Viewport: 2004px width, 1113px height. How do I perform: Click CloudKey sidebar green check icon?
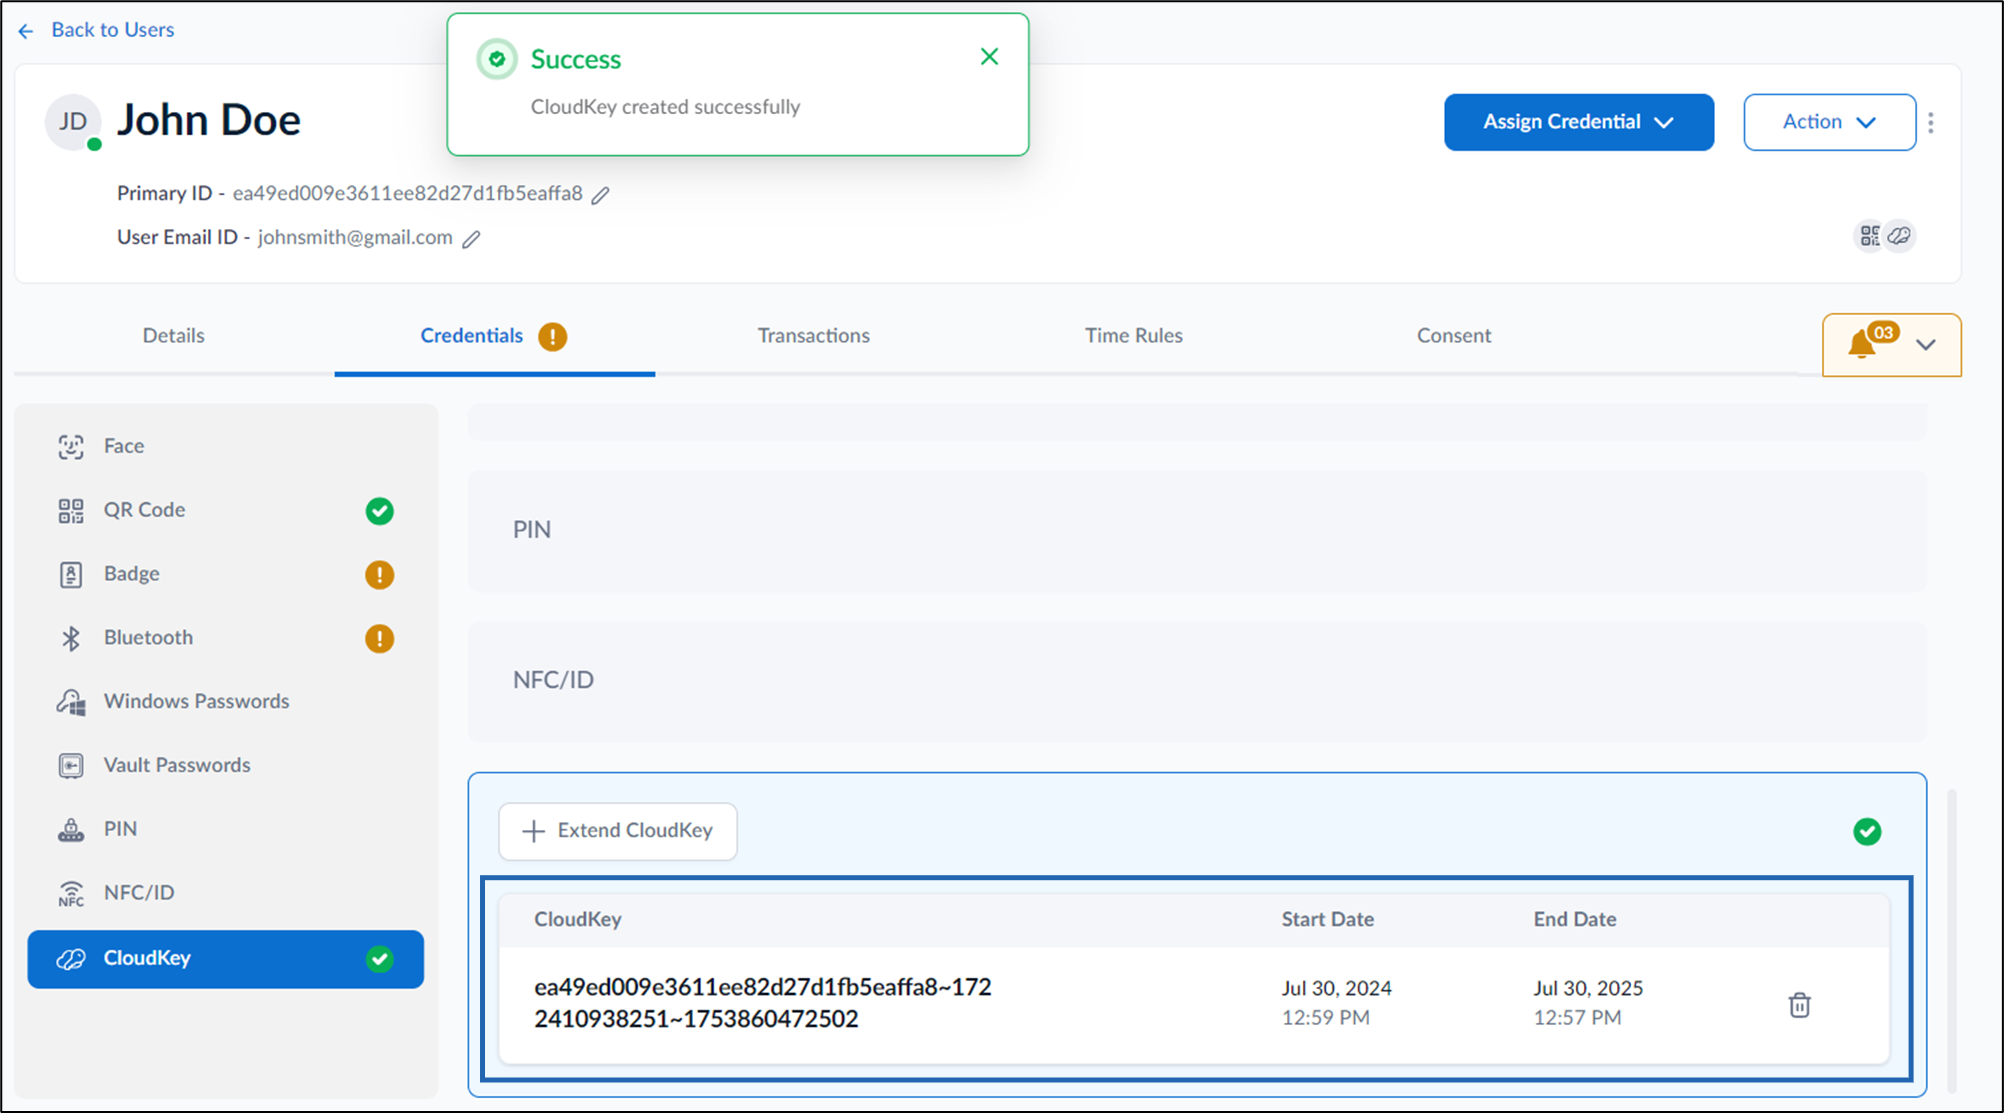pos(379,959)
